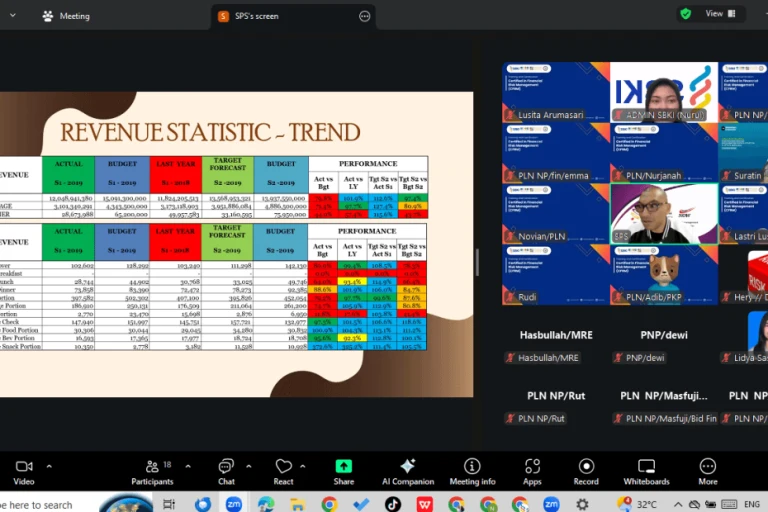Open the Participants panel
This screenshot has height=512, width=768.
pos(152,472)
